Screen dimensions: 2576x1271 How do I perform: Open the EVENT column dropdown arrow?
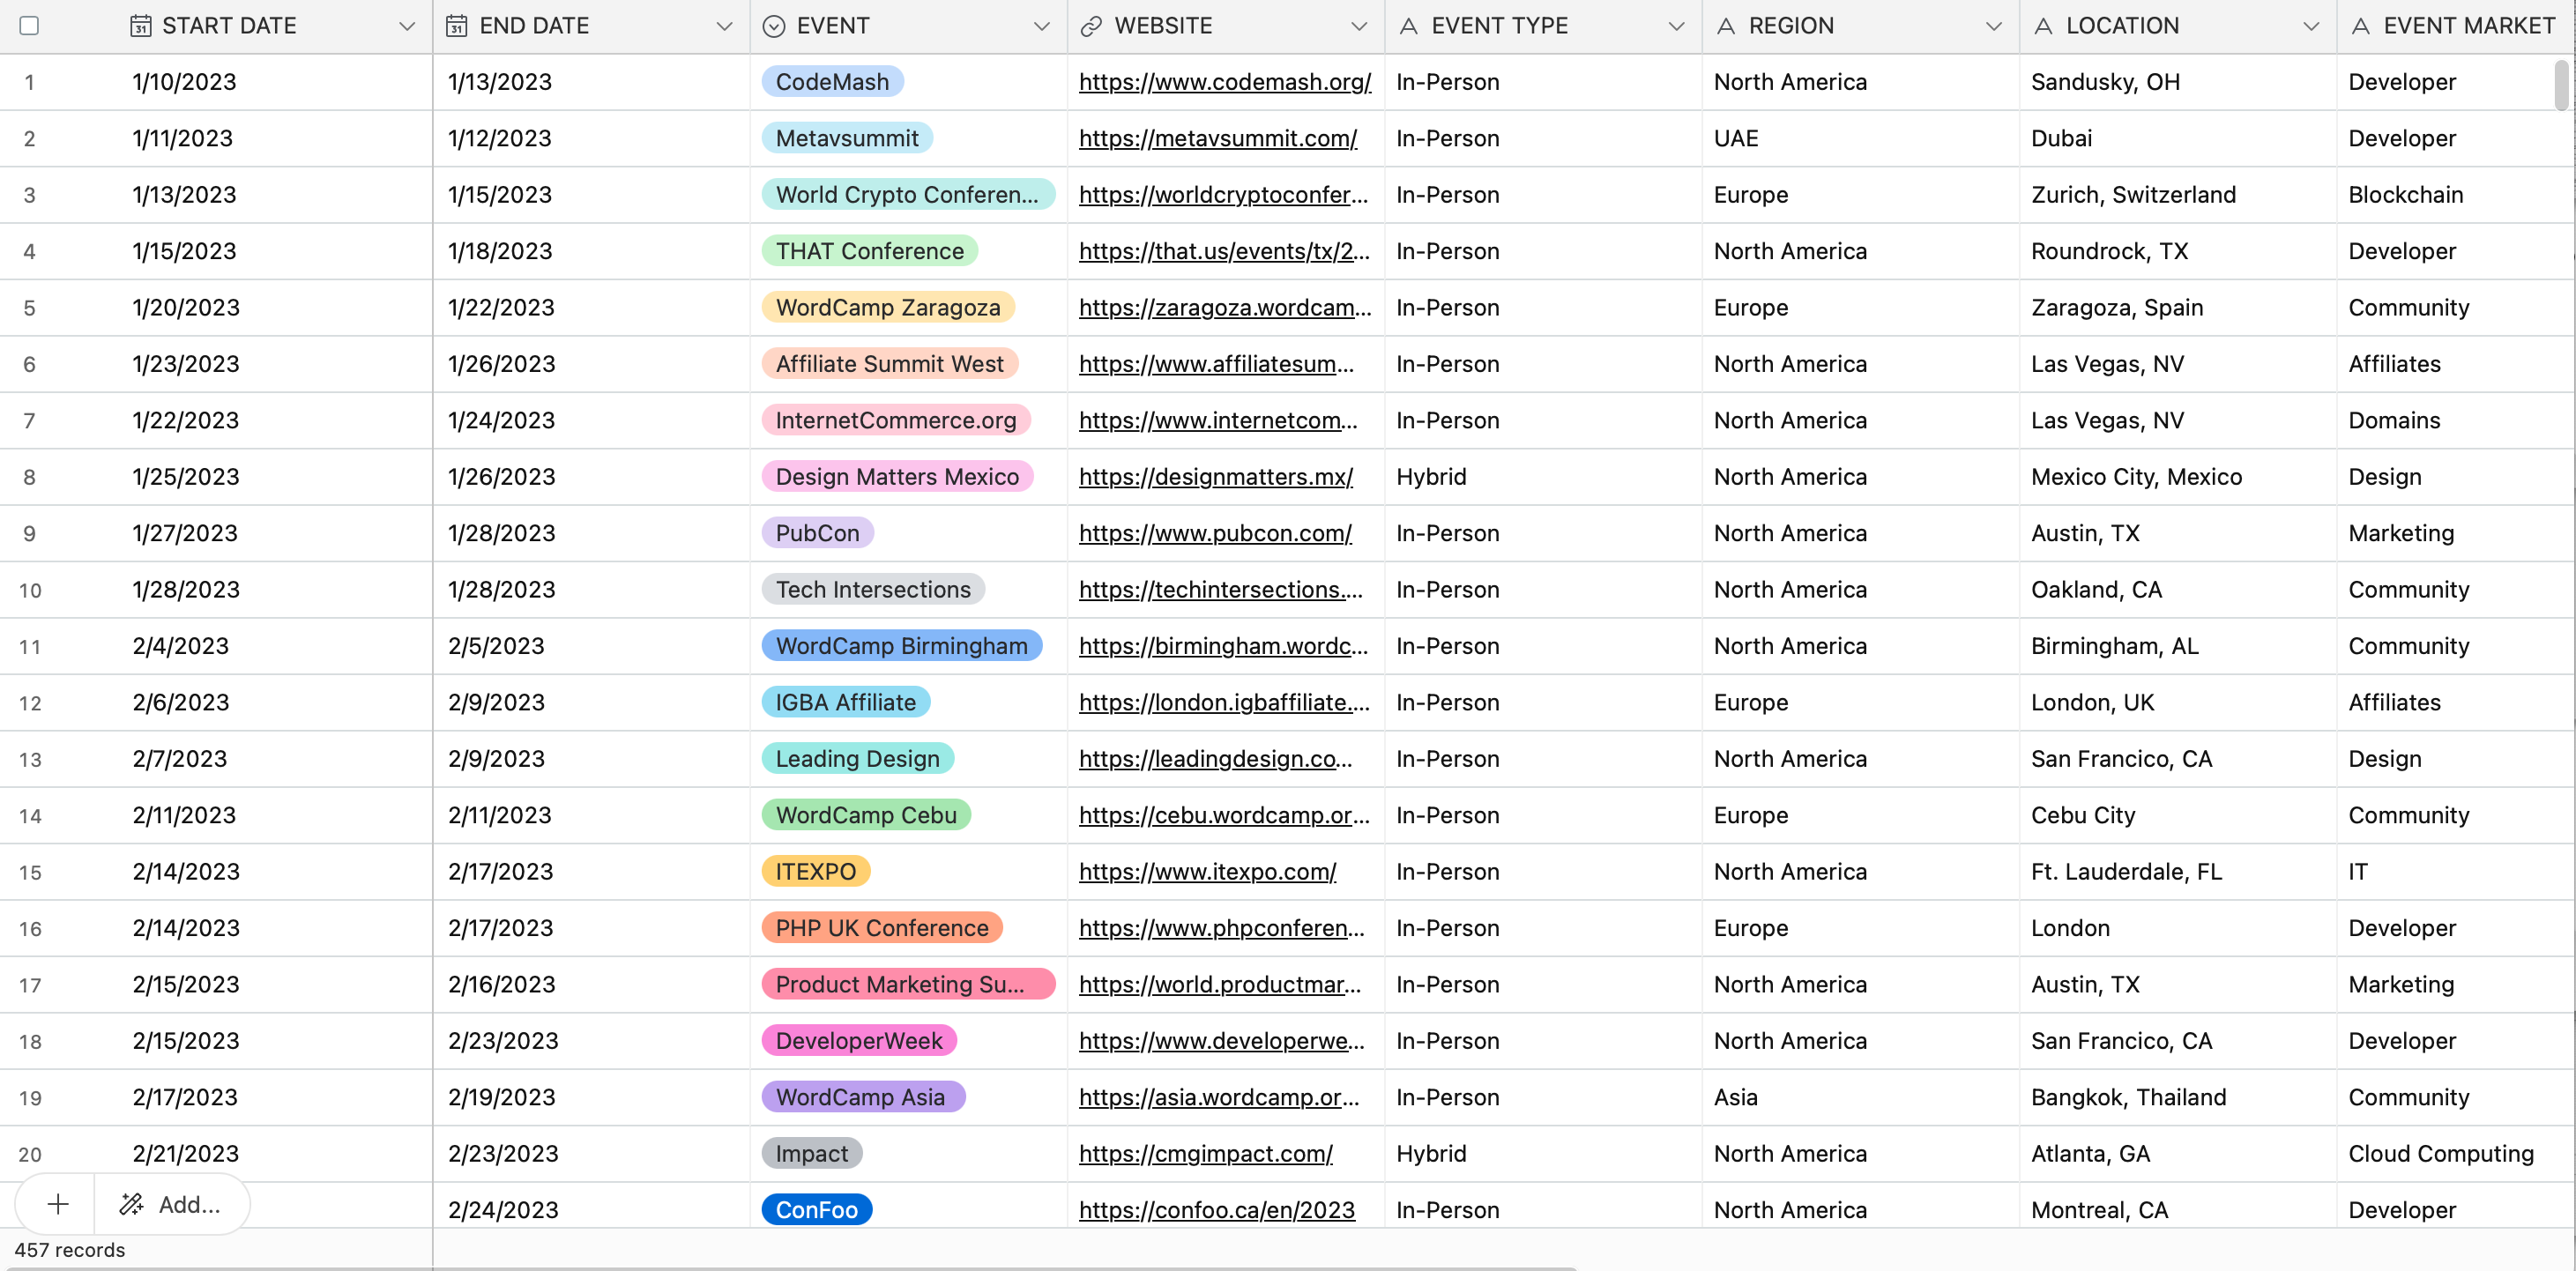1042,27
